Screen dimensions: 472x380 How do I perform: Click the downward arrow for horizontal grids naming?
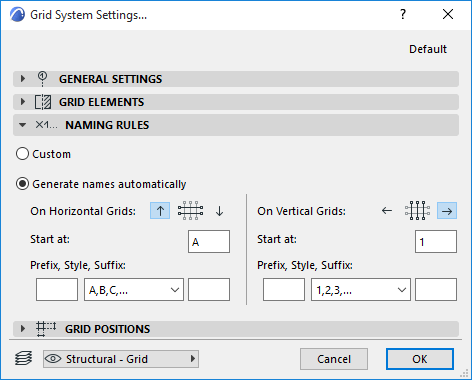[x=219, y=211]
